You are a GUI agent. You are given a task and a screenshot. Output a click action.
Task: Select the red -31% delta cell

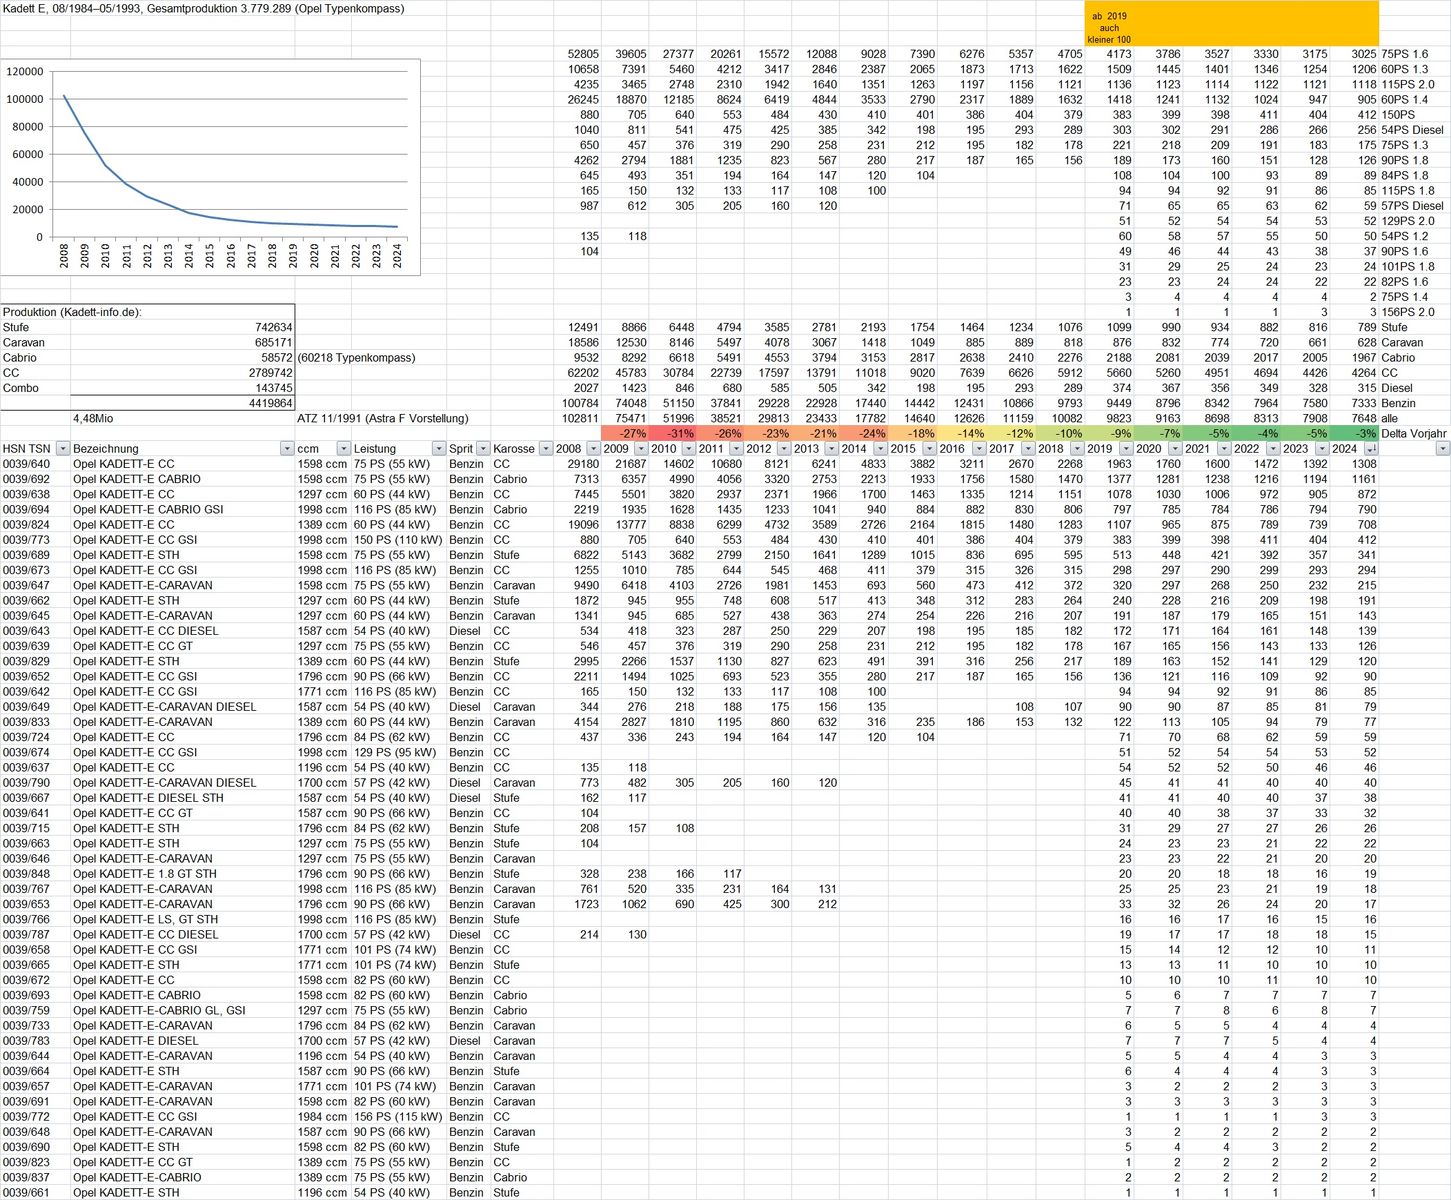coord(674,434)
